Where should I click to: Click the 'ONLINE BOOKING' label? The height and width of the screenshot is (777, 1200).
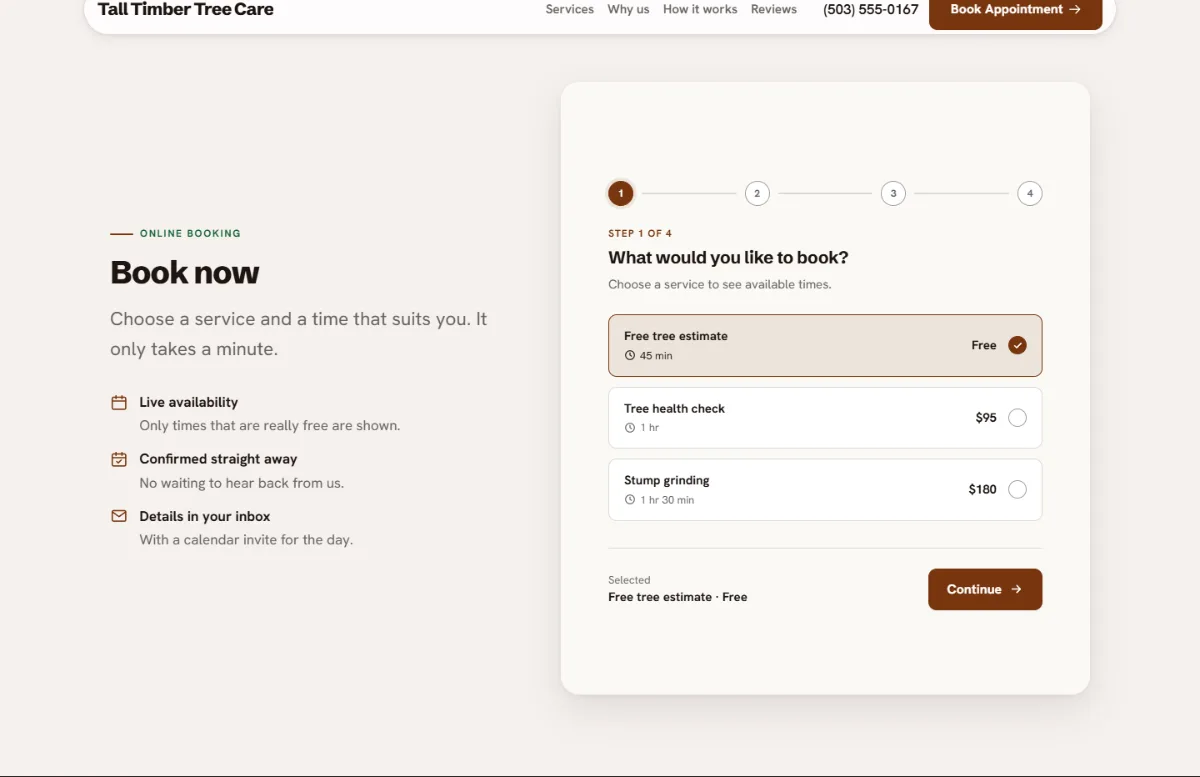[x=190, y=234]
